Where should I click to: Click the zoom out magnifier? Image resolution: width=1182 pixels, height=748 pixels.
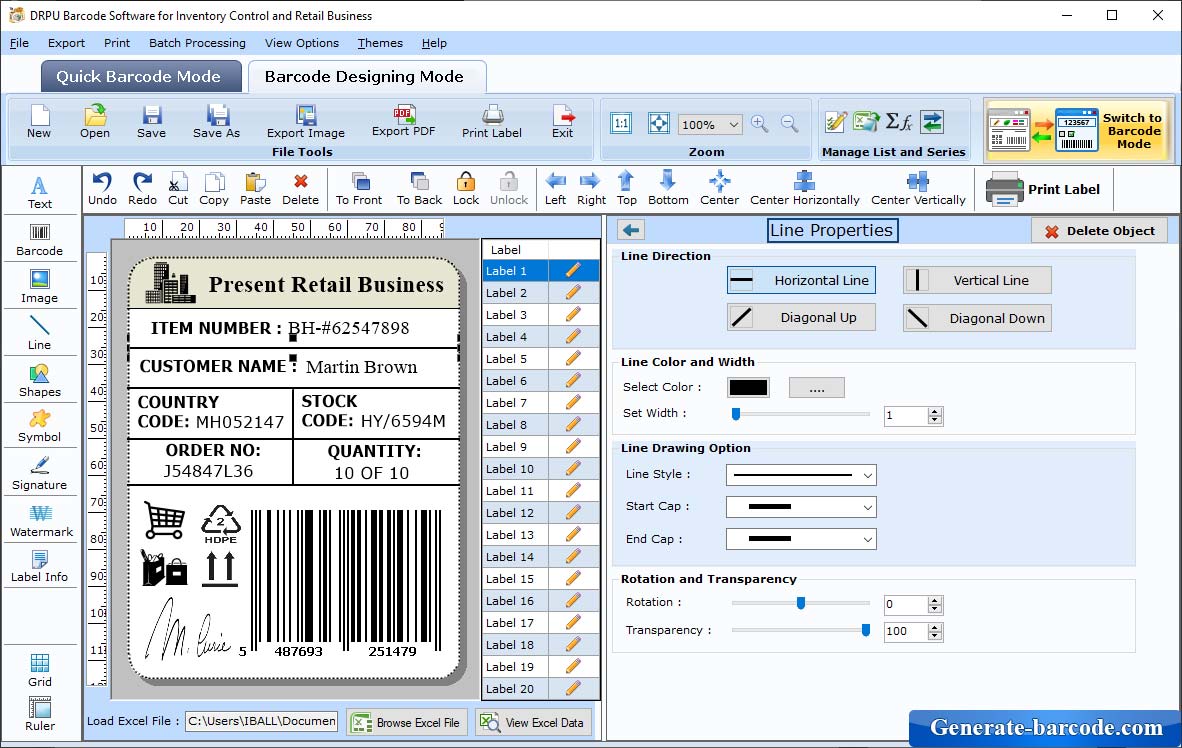[789, 124]
